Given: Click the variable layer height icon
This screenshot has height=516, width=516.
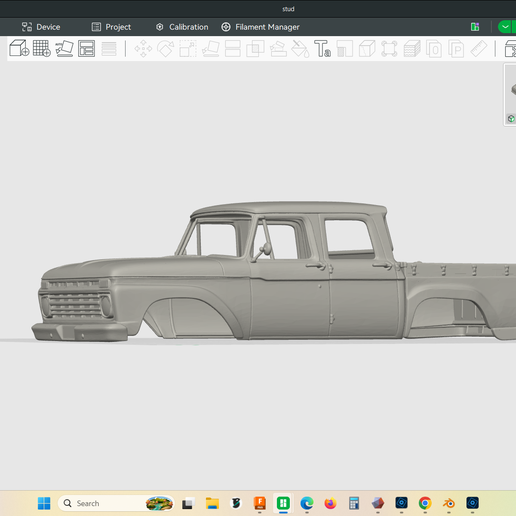Looking at the screenshot, I should point(109,49).
